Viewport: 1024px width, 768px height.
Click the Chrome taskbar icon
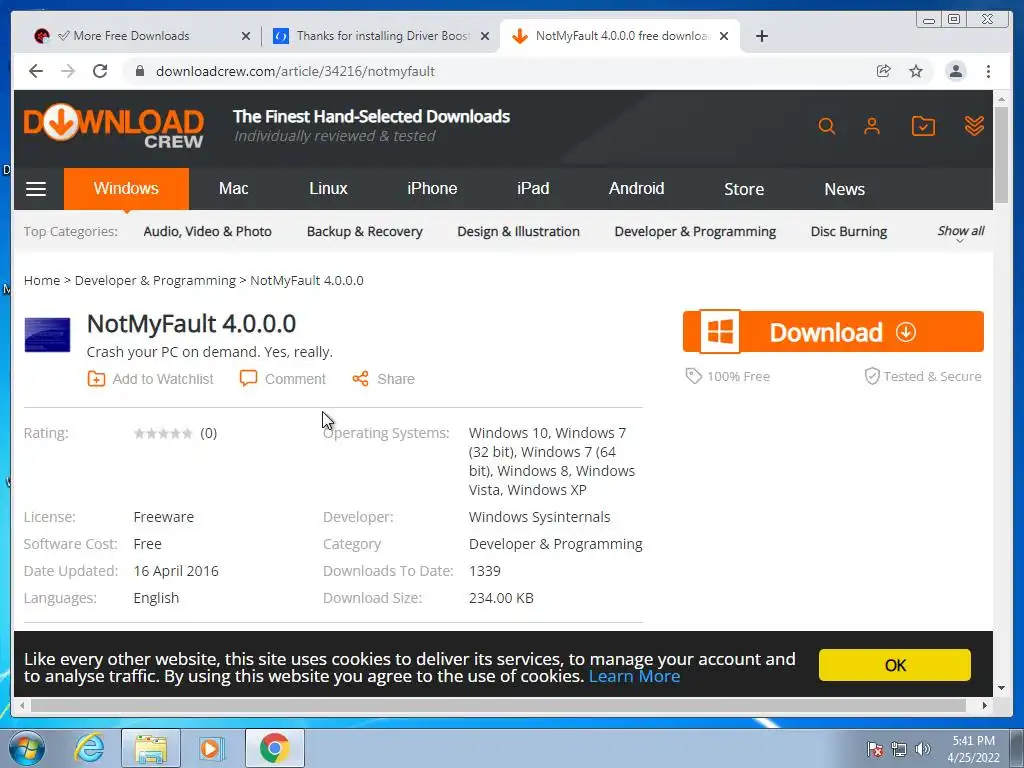pyautogui.click(x=274, y=748)
